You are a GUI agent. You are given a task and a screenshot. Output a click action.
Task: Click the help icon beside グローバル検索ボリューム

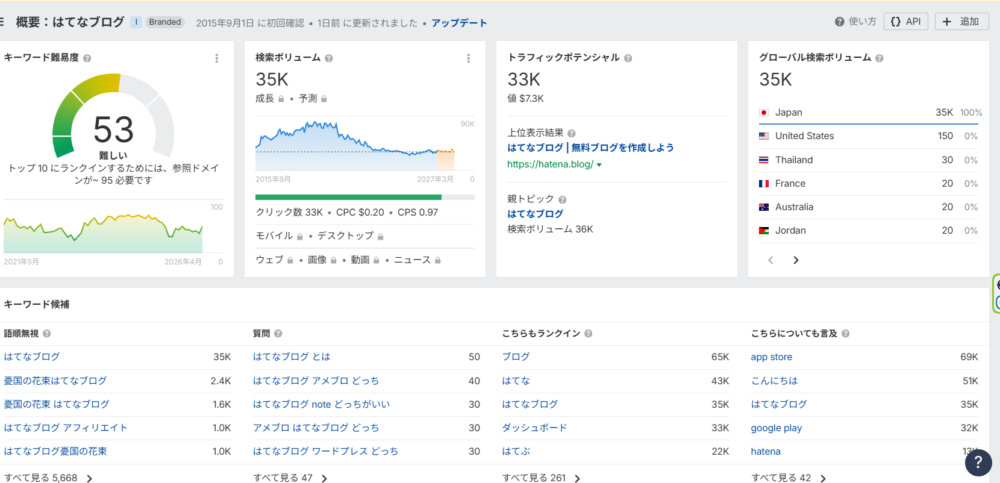(878, 58)
